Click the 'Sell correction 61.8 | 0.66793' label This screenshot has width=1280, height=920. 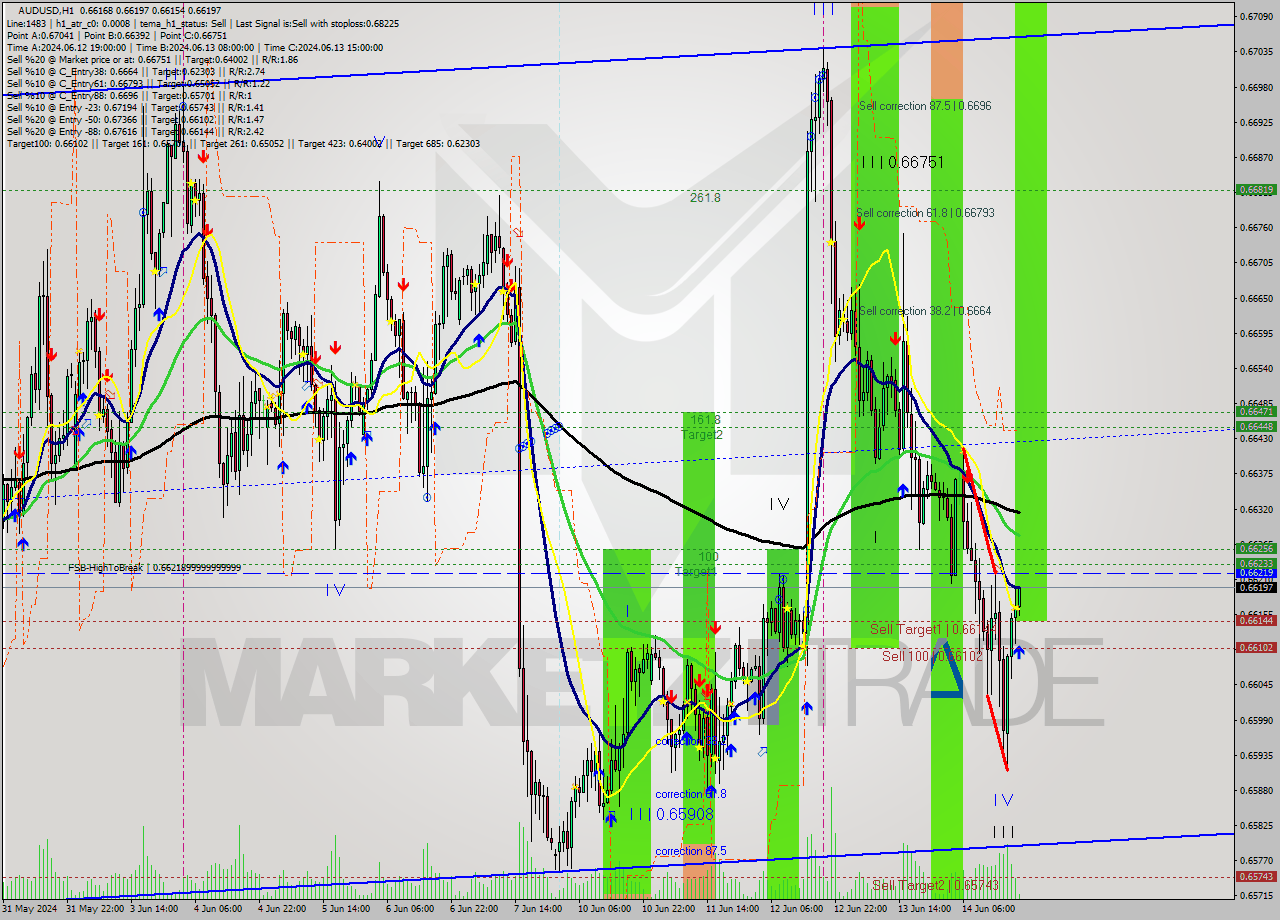(925, 212)
